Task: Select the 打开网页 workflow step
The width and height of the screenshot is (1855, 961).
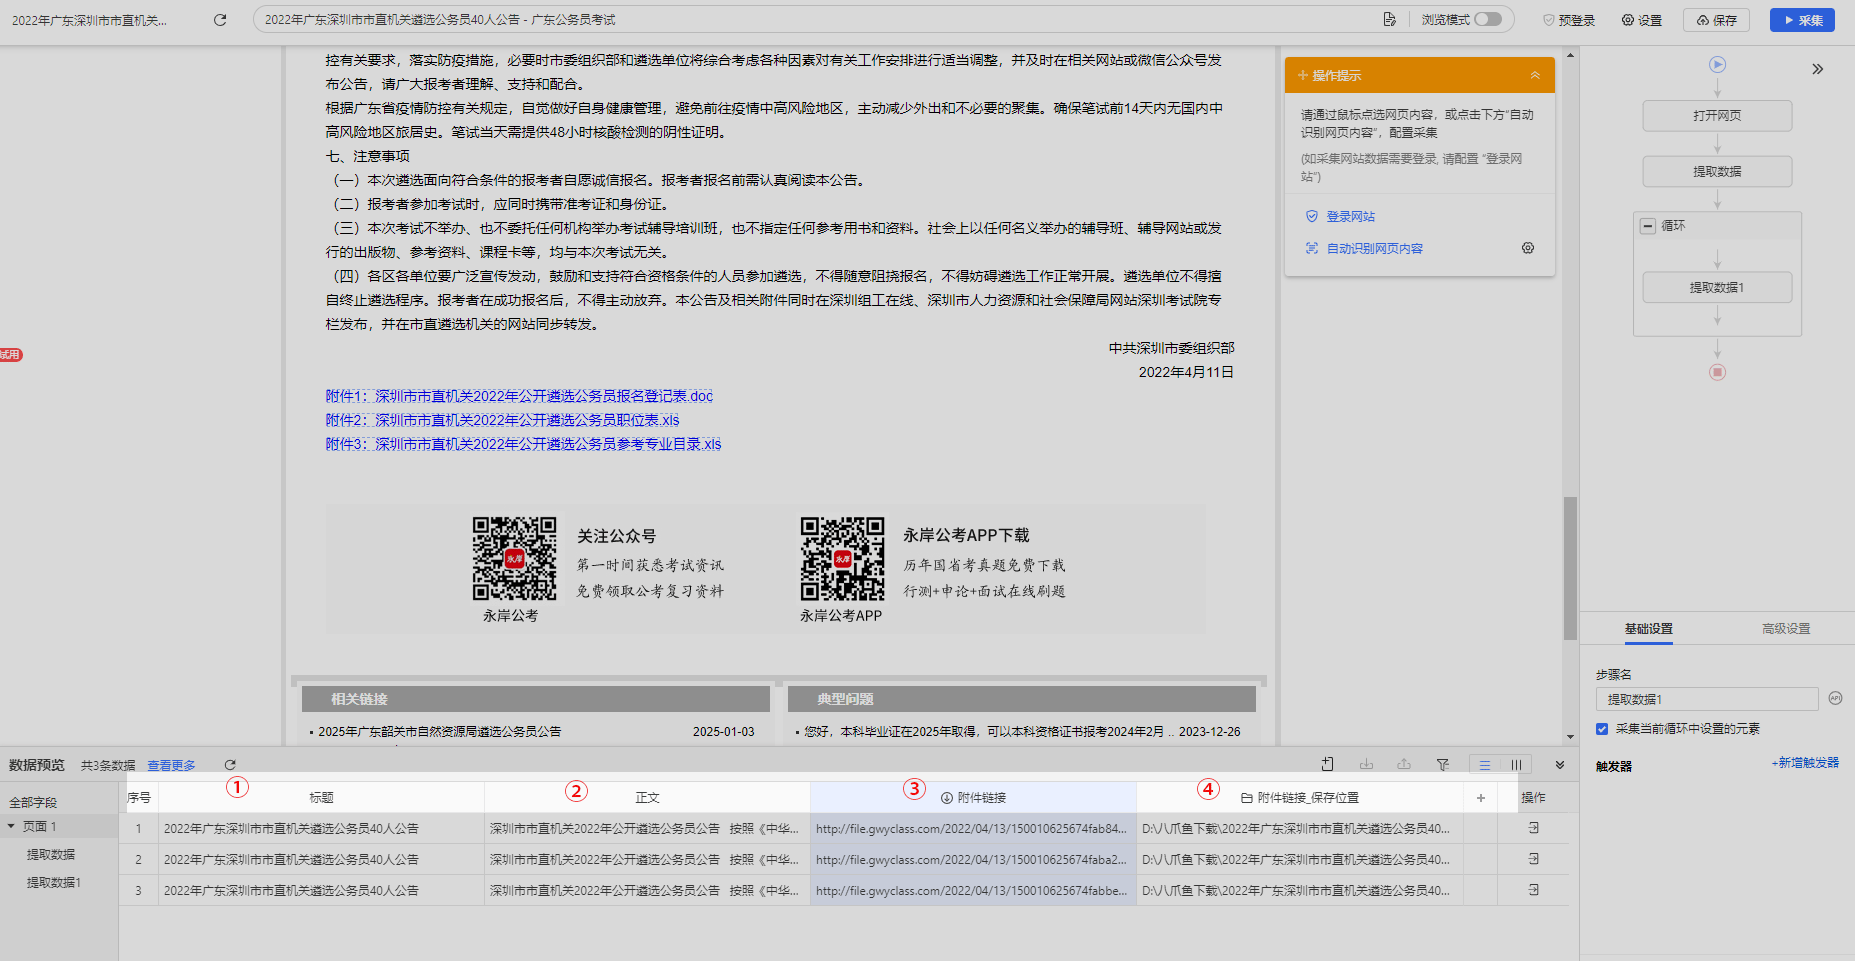Action: click(x=1717, y=115)
